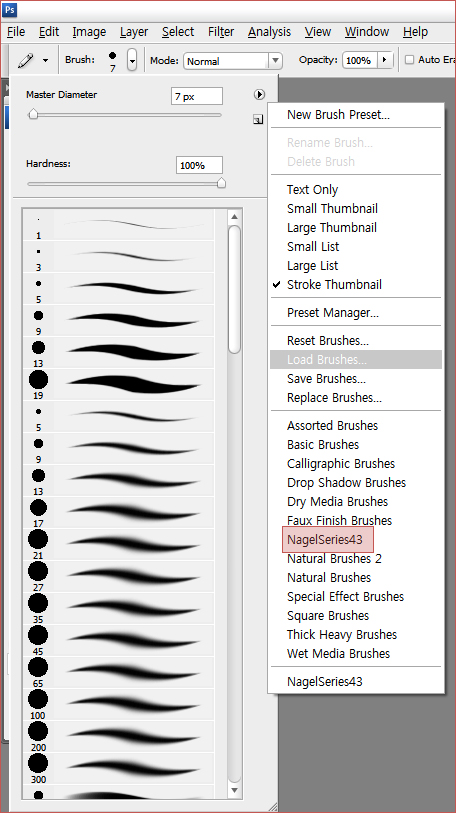The image size is (456, 813).
Task: Choose Save Brushes in the menu
Action: tap(326, 379)
